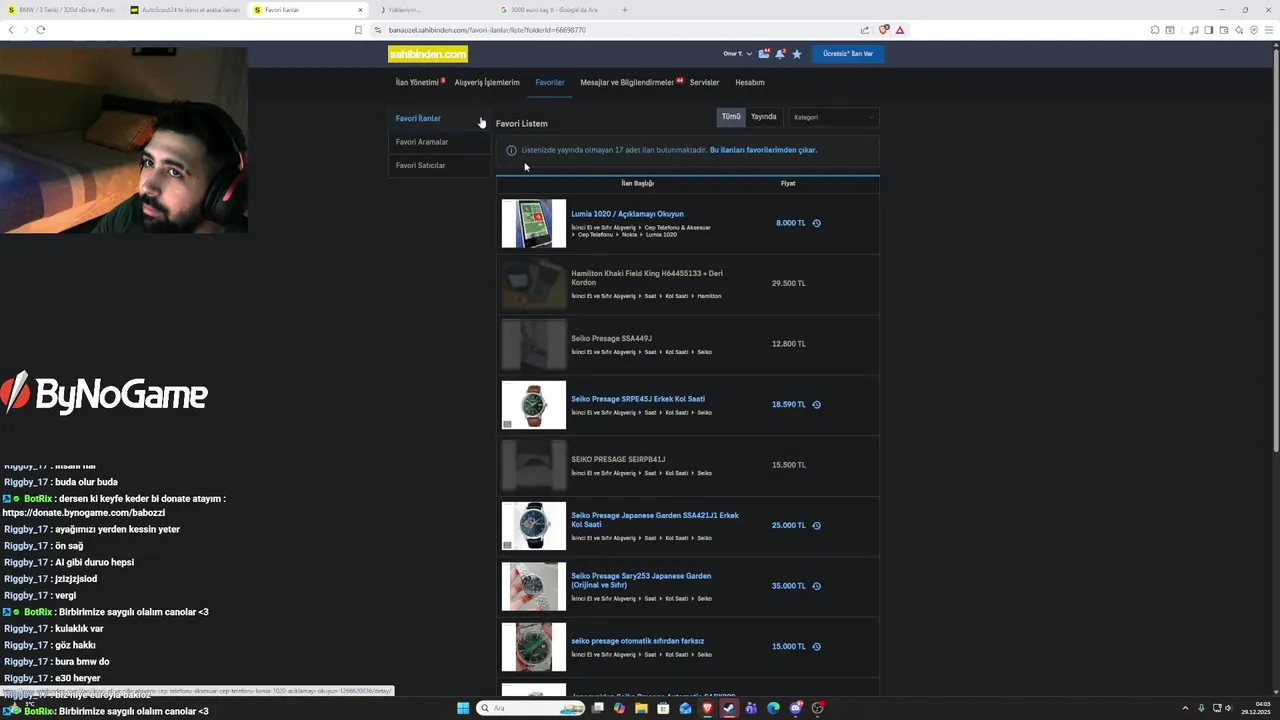Click the Seiko SRPE45J green watch thumbnail
The height and width of the screenshot is (720, 1280).
533,405
